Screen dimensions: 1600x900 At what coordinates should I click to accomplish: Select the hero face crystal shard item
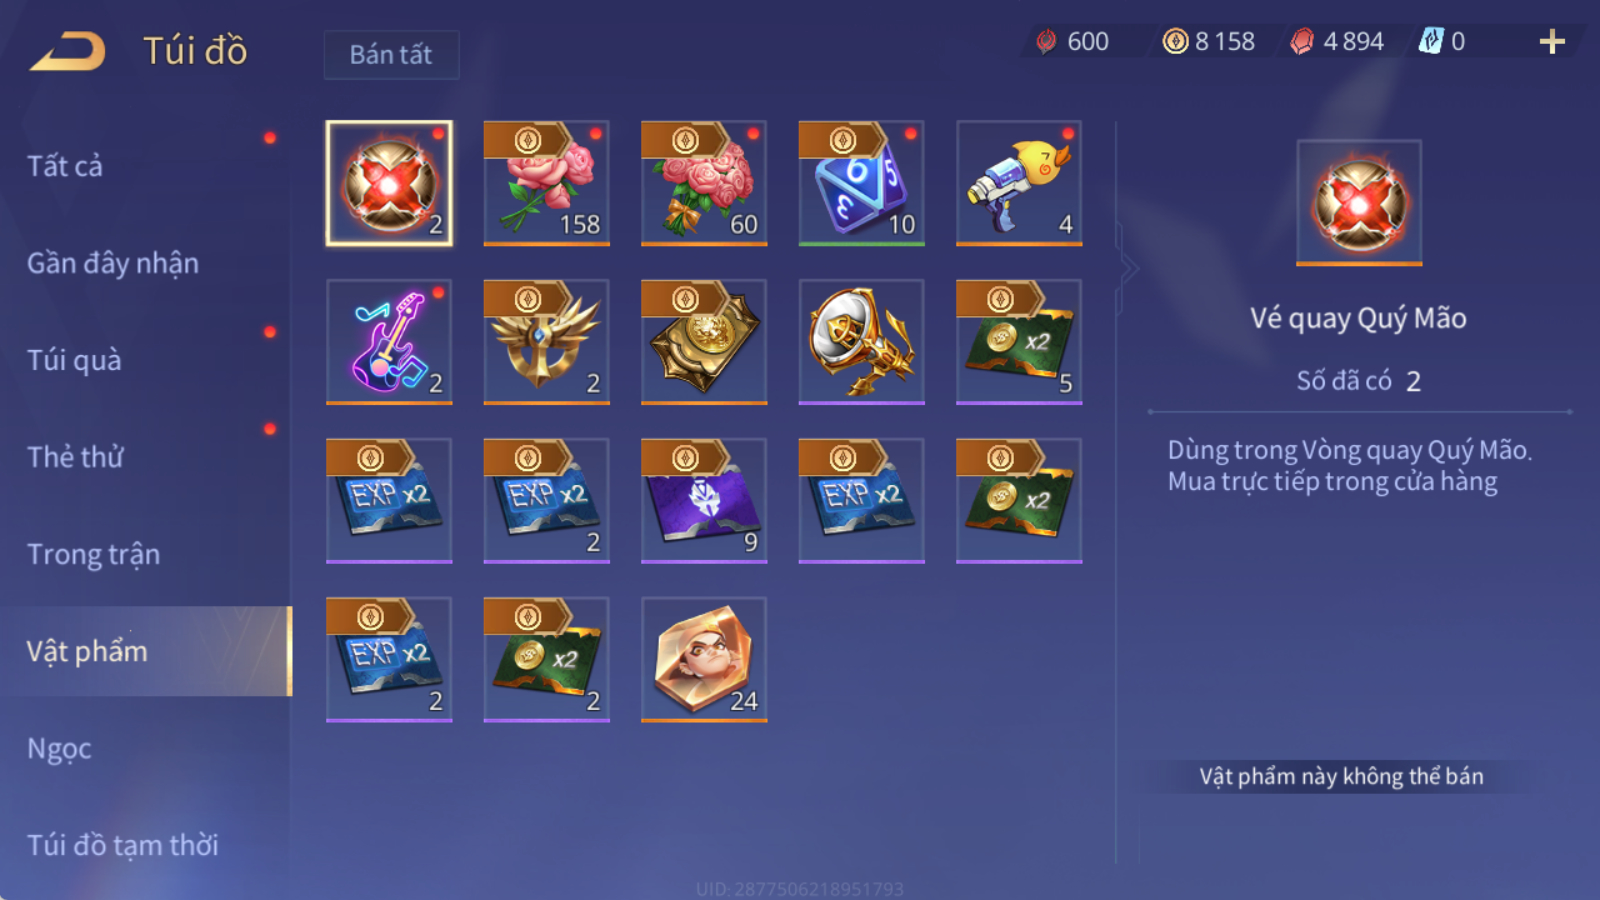point(704,660)
